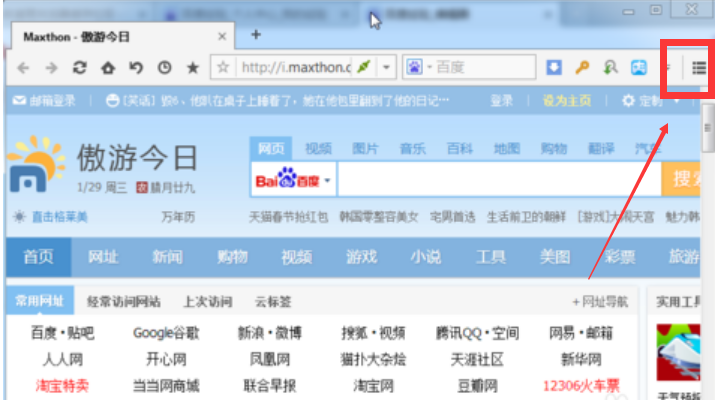Click the resource sniffer icon
715x402 pixels.
click(610, 67)
